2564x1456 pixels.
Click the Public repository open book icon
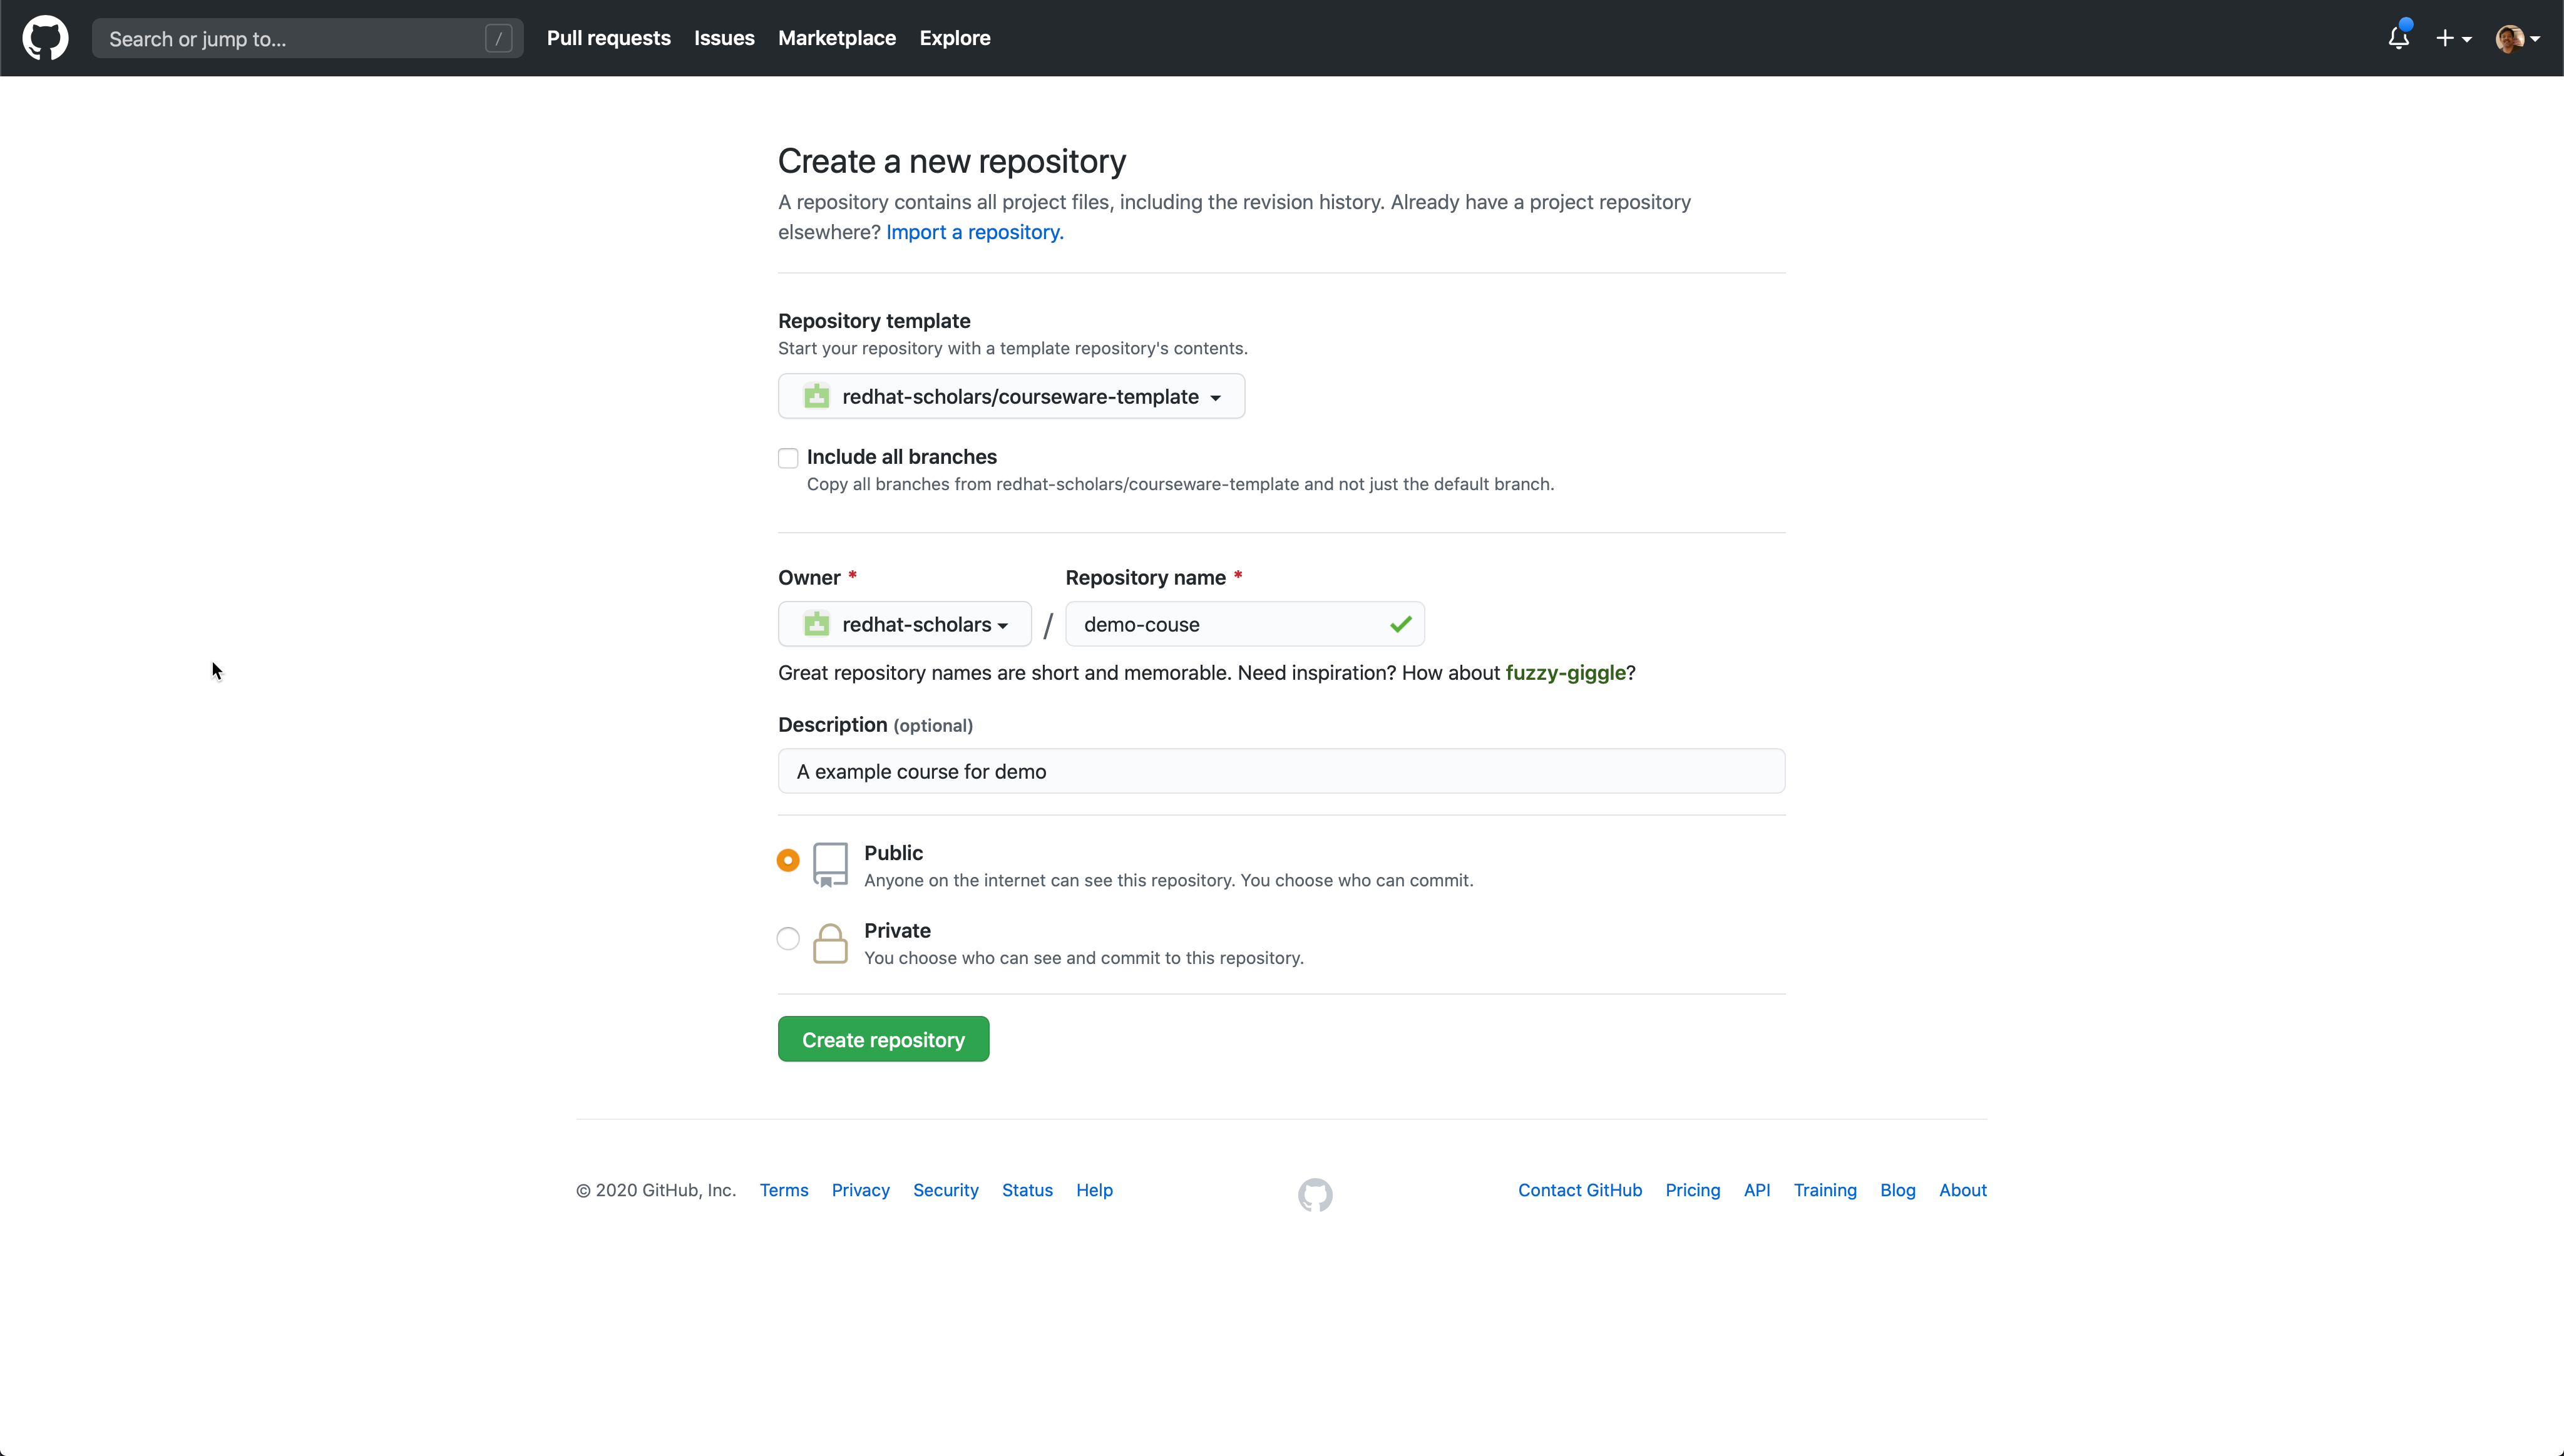(x=829, y=864)
